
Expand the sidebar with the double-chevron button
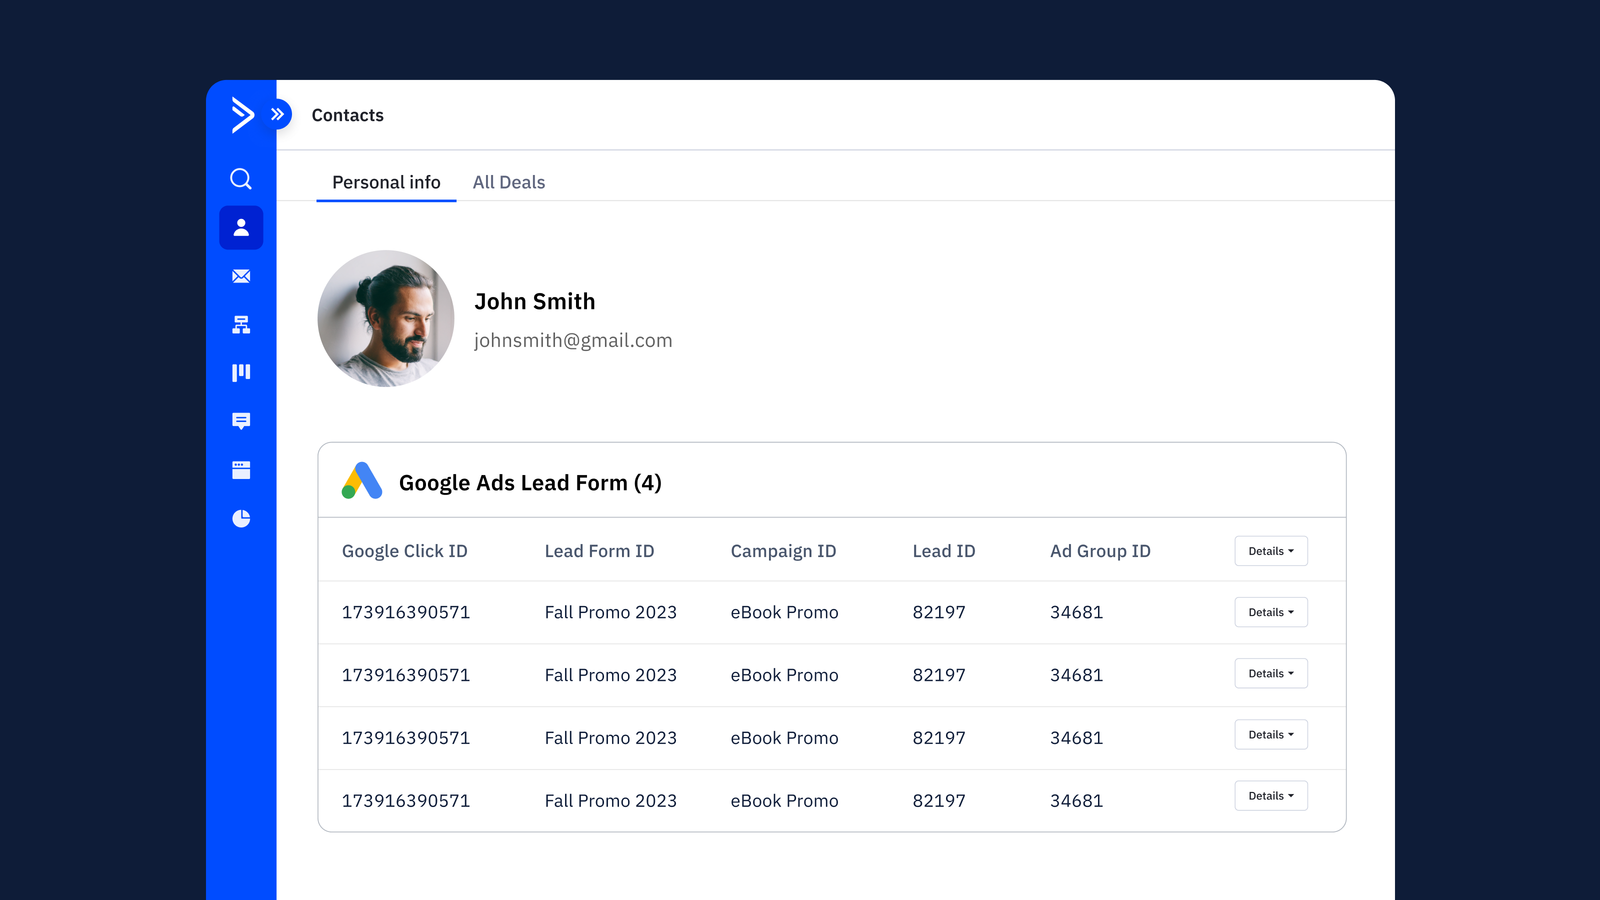pyautogui.click(x=277, y=114)
